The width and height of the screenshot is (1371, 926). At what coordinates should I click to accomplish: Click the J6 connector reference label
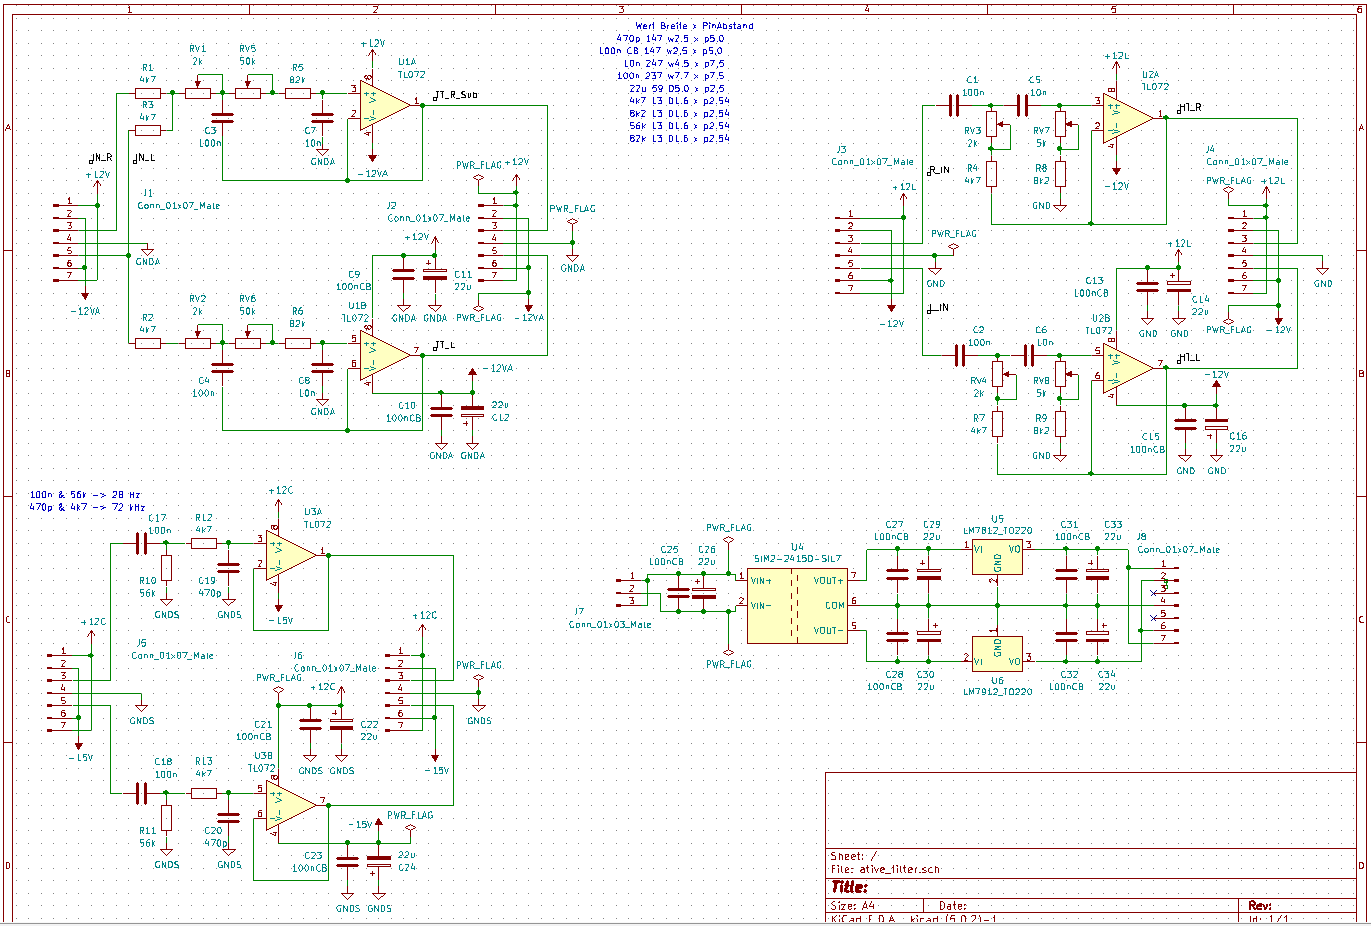(x=298, y=656)
